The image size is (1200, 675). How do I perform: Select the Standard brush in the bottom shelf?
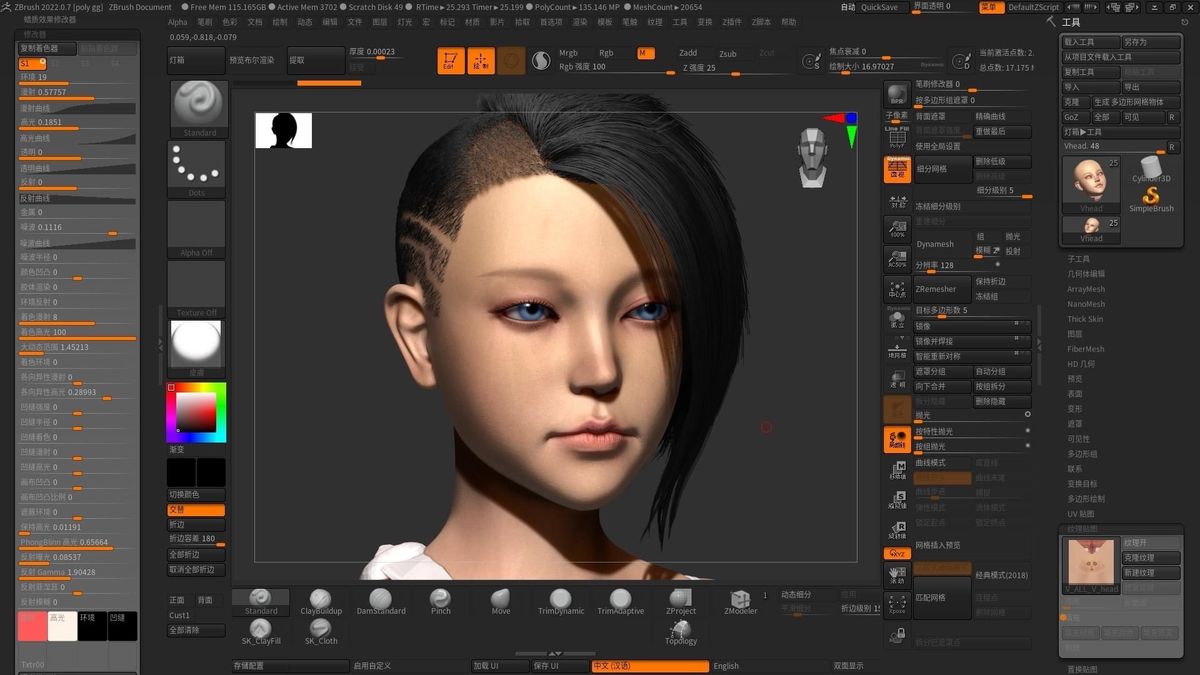(x=261, y=602)
